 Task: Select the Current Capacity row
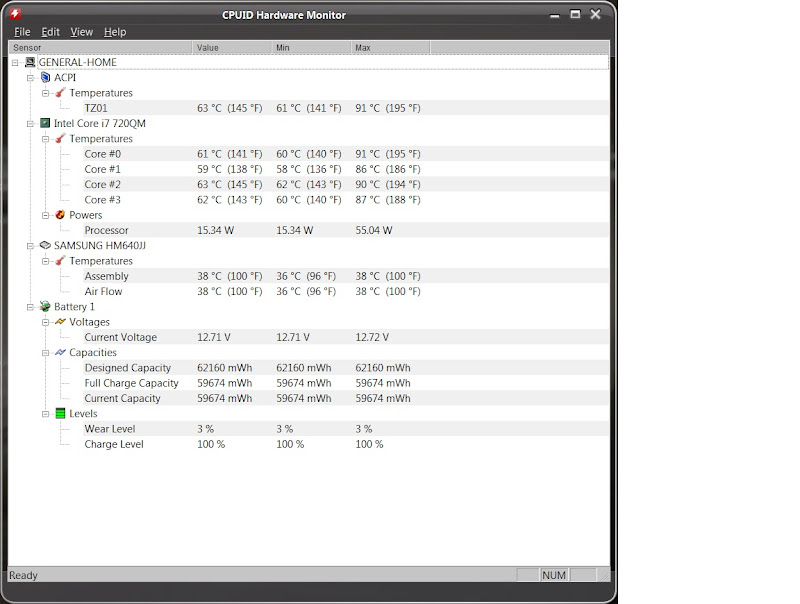346,398
